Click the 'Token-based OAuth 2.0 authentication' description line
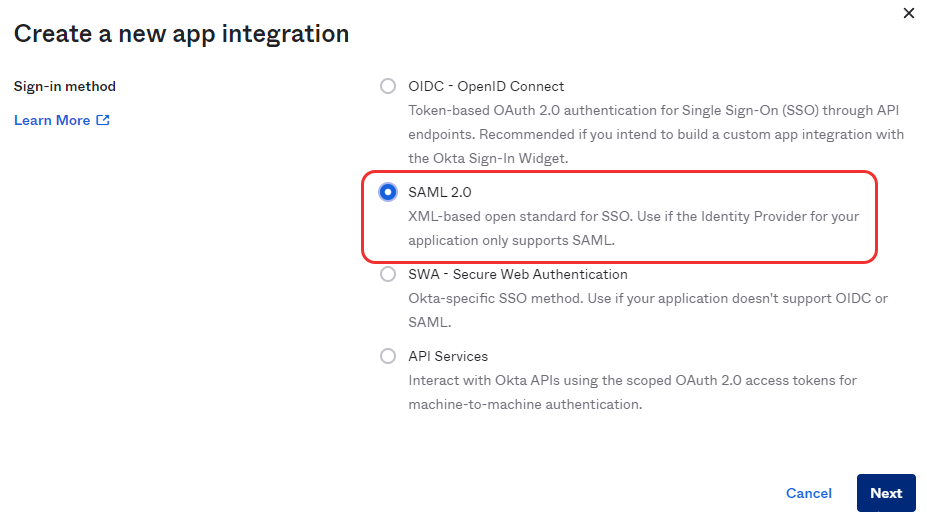 click(x=654, y=111)
